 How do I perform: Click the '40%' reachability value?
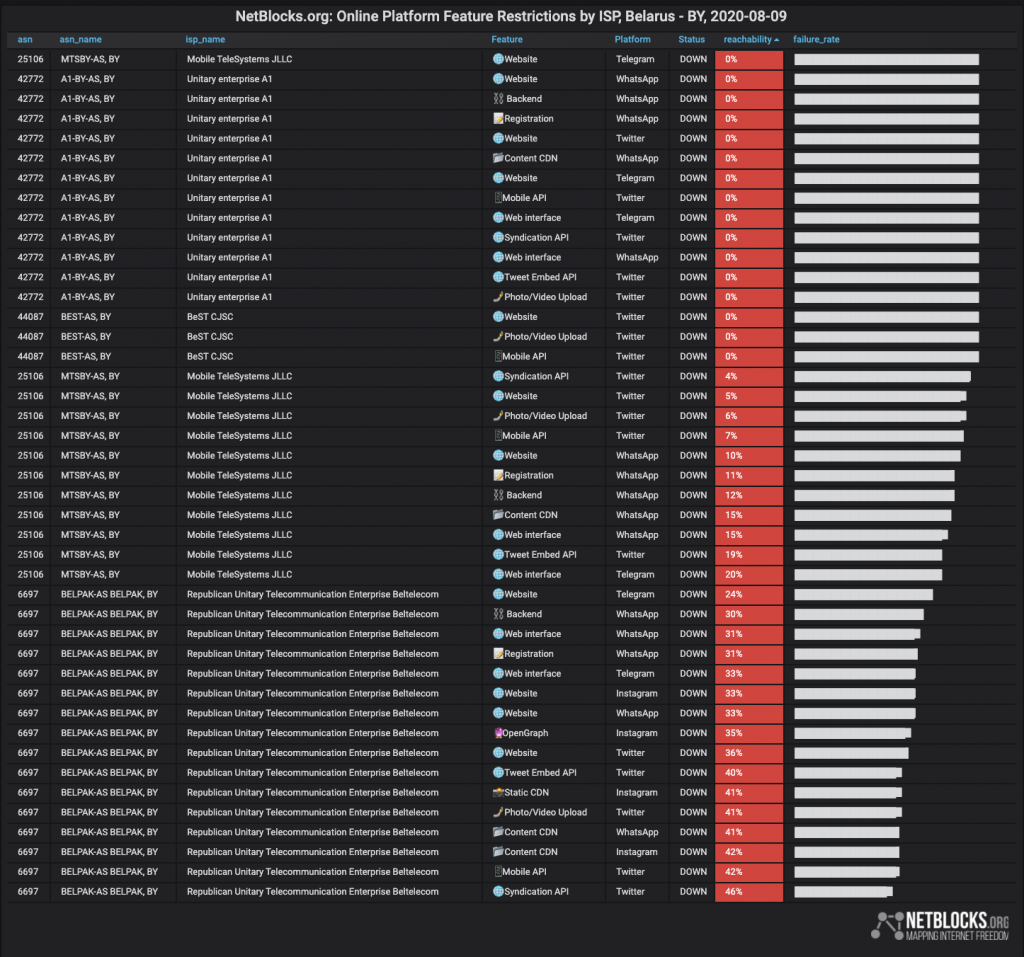coord(733,773)
